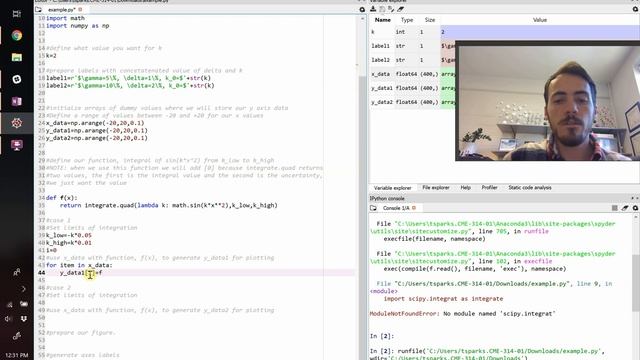640x360 pixels.
Task: Stop the current console command
Action: [x=615, y=208]
